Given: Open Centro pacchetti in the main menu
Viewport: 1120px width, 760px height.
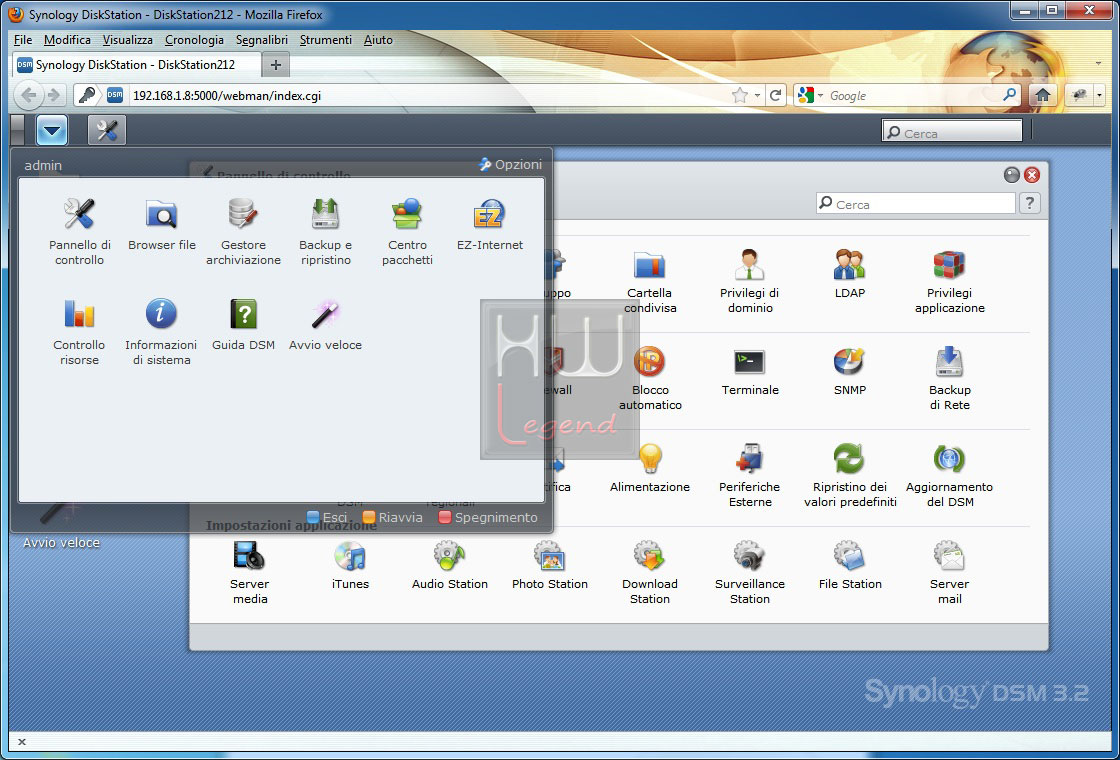Looking at the screenshot, I should [x=407, y=231].
